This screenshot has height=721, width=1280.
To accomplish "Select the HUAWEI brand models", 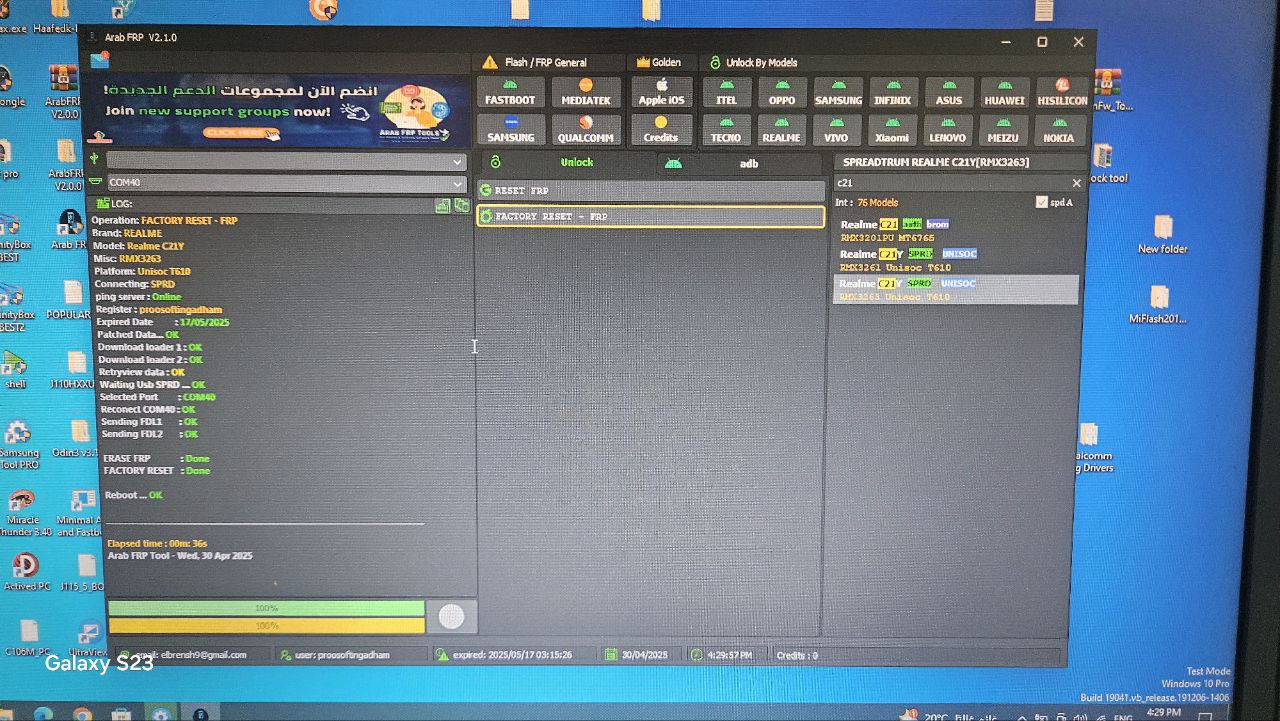I will click(1004, 92).
